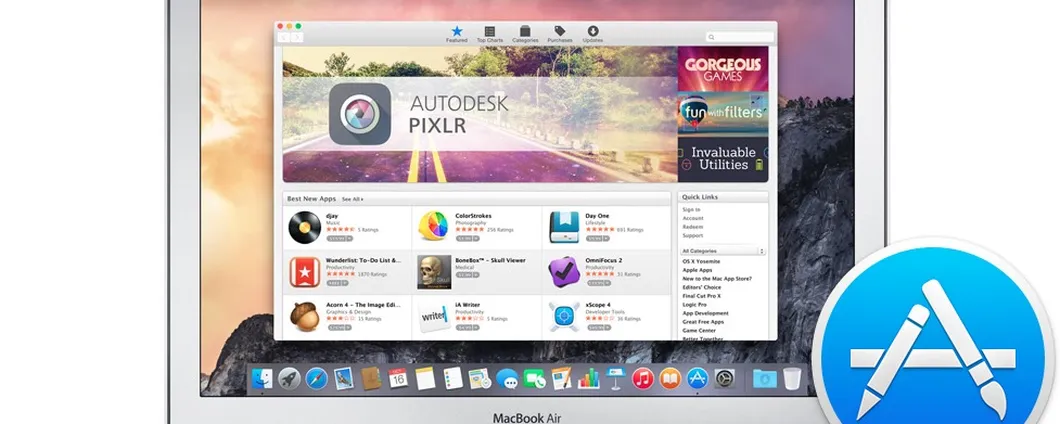Viewport: 1060px width, 424px height.
Task: Open Notes in the Dock
Action: point(425,378)
